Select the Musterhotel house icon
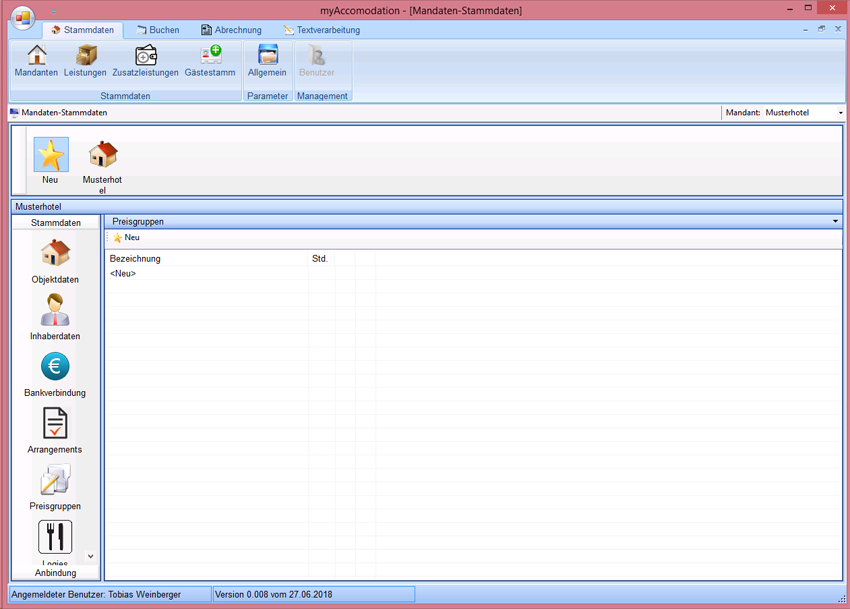The width and height of the screenshot is (850, 609). [x=102, y=157]
